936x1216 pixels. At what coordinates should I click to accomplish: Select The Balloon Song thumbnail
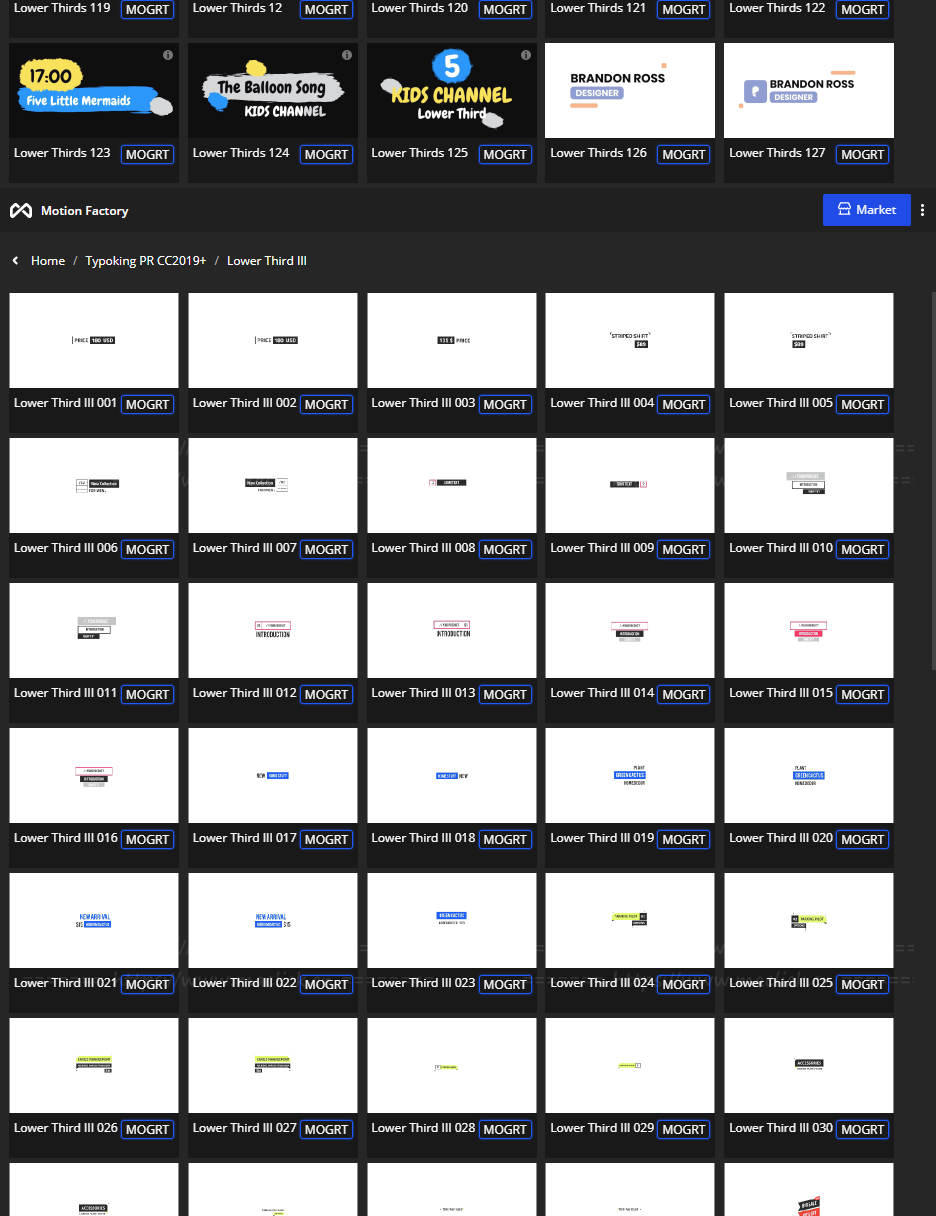click(273, 90)
